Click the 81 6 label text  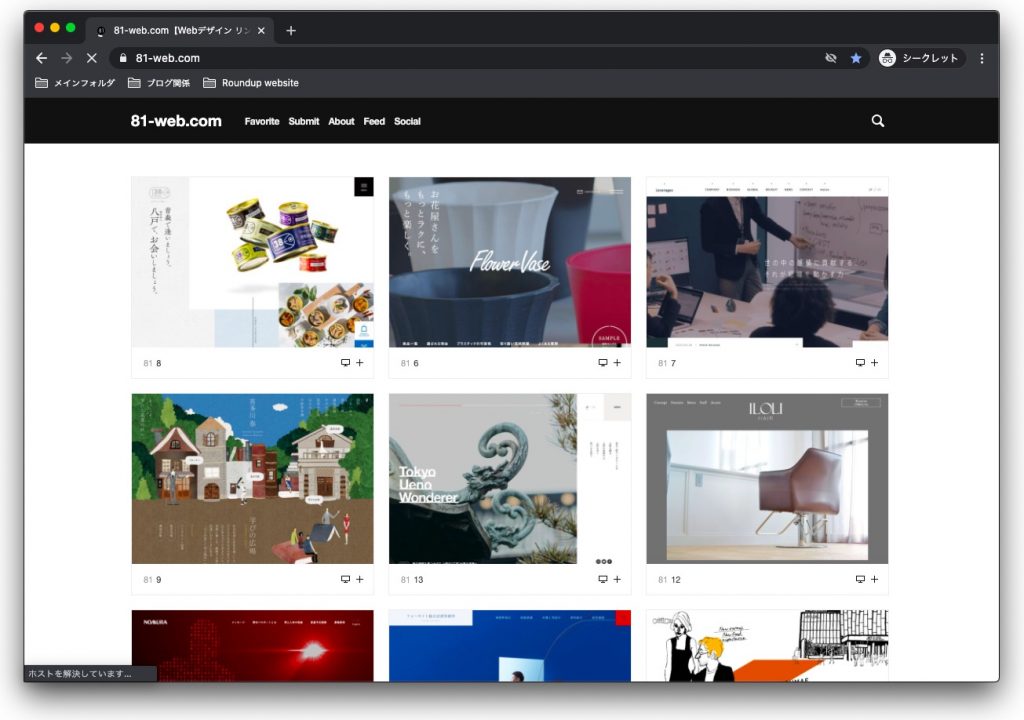tap(409, 363)
